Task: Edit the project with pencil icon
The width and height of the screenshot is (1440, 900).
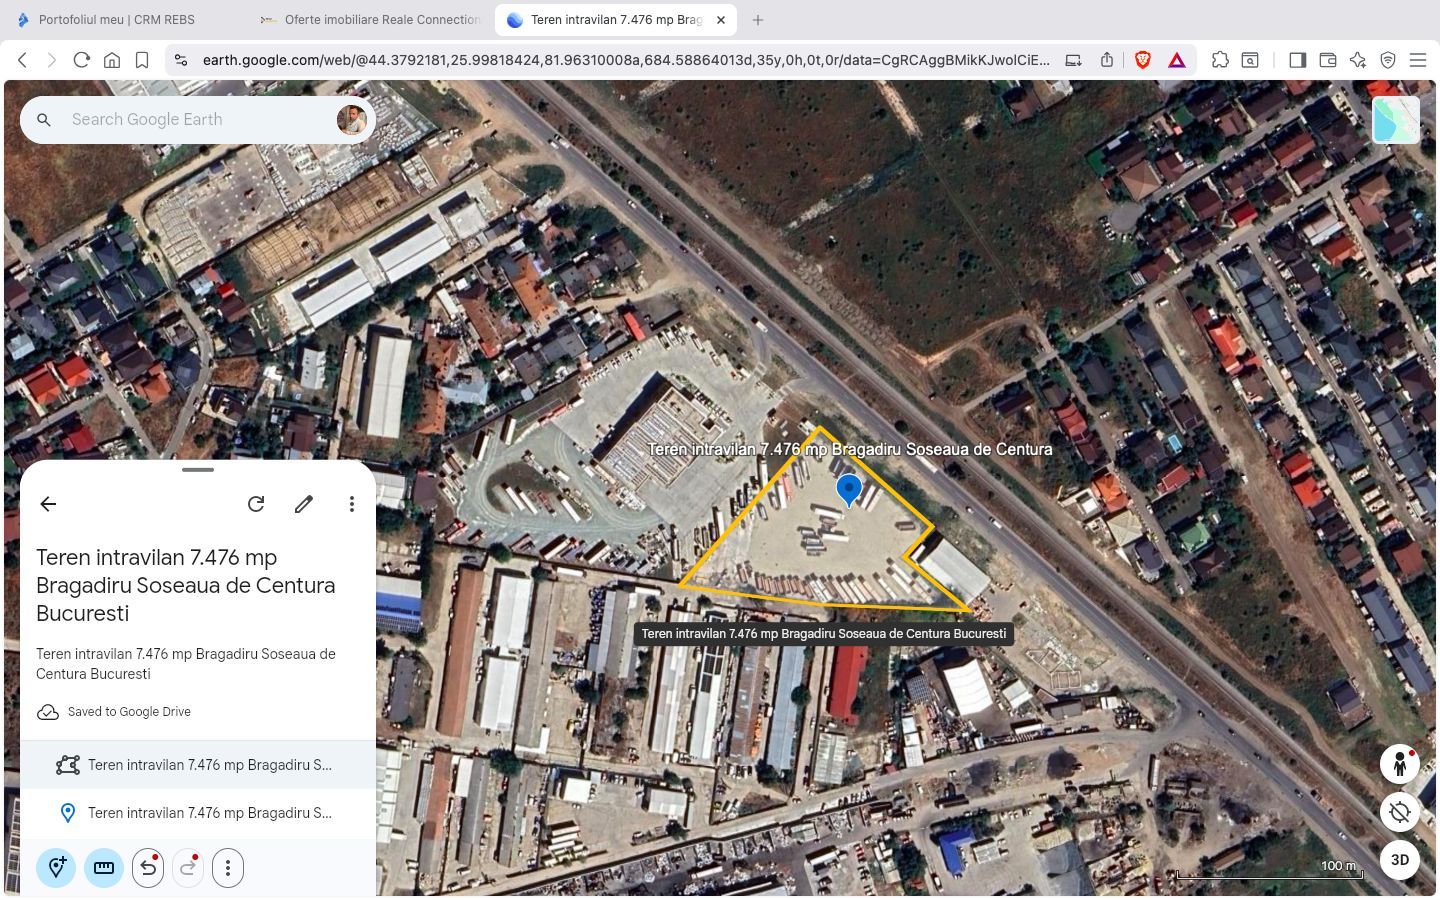Action: [304, 504]
